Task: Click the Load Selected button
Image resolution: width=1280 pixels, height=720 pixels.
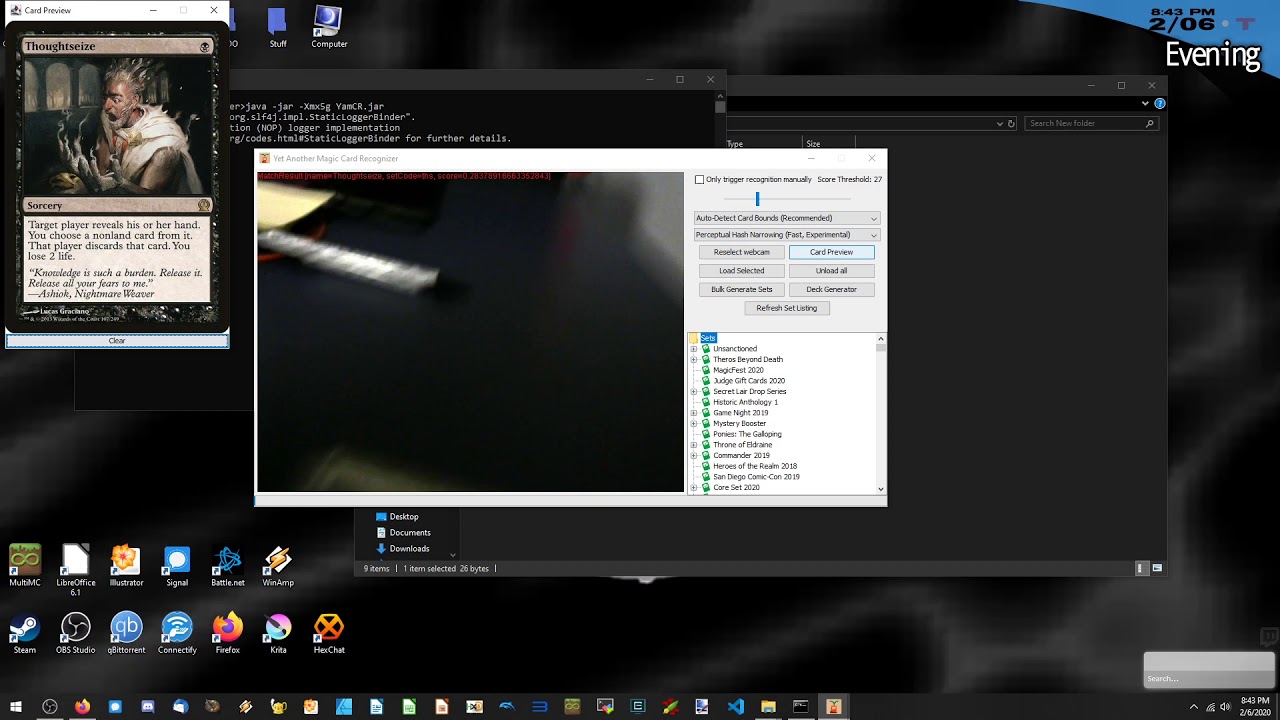Action: point(741,271)
